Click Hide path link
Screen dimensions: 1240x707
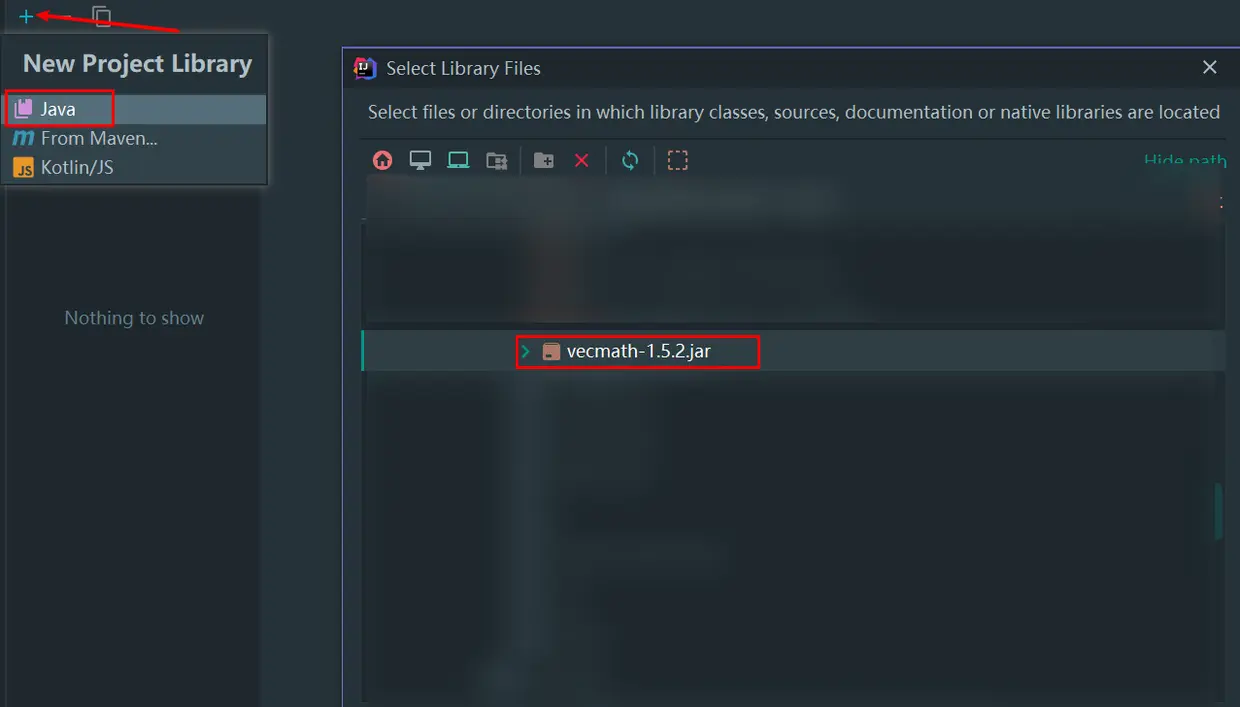click(1185, 160)
